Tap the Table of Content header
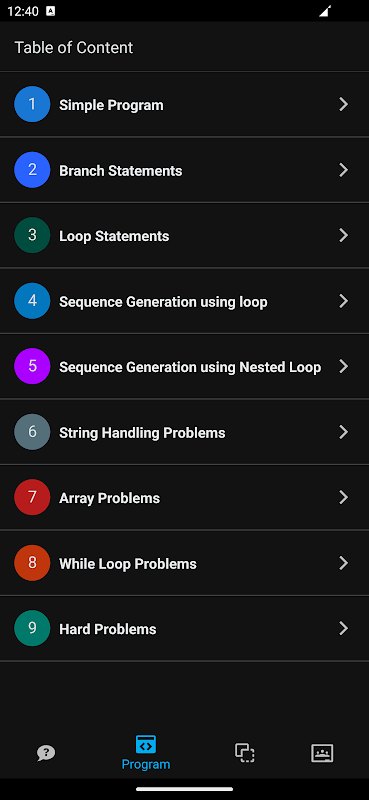Image resolution: width=369 pixels, height=800 pixels. [x=73, y=47]
